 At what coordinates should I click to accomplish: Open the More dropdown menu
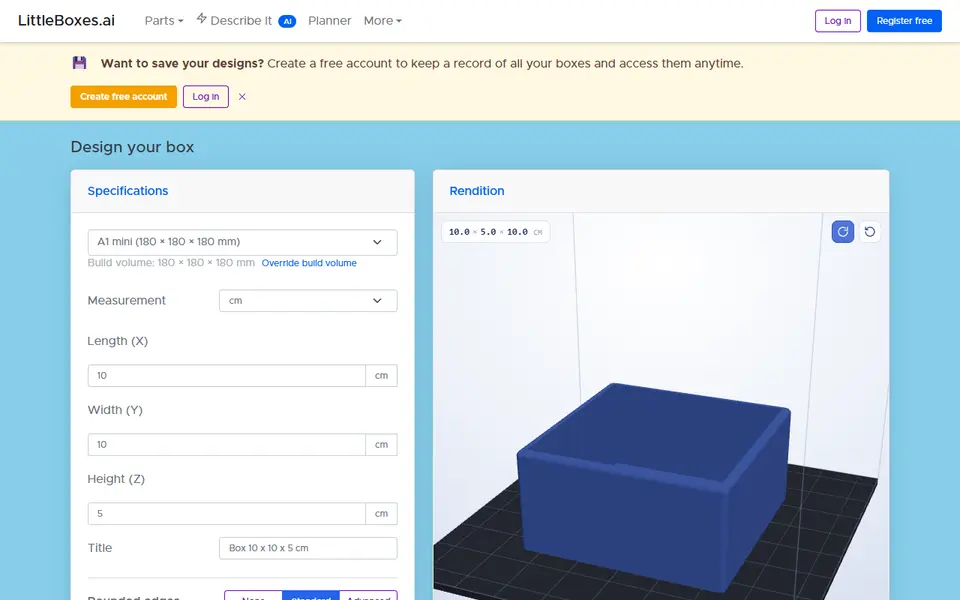click(383, 21)
